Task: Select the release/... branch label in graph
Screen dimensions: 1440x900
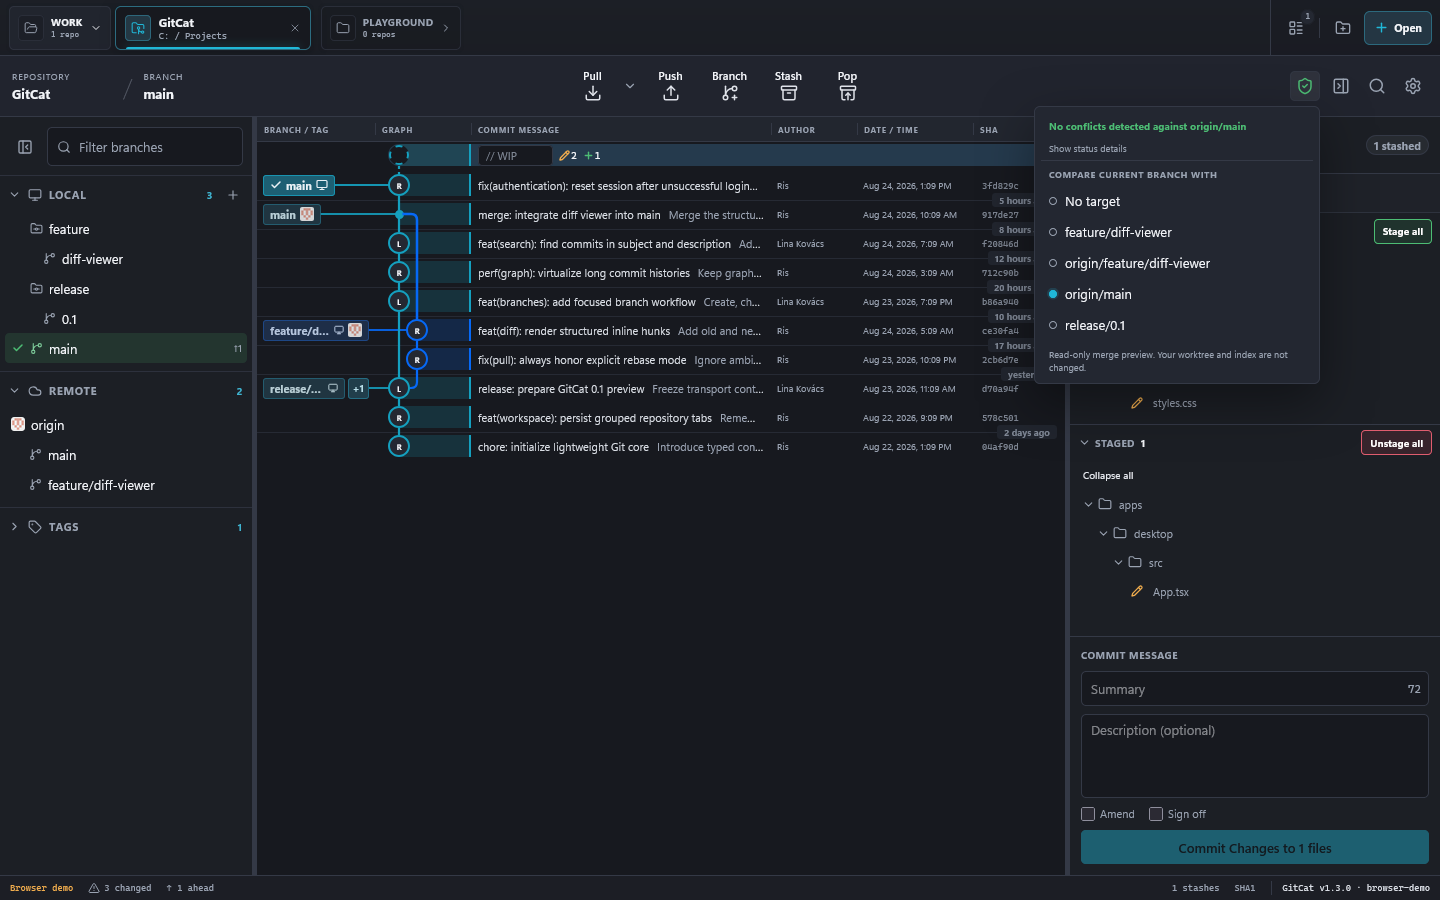Action: [305, 389]
